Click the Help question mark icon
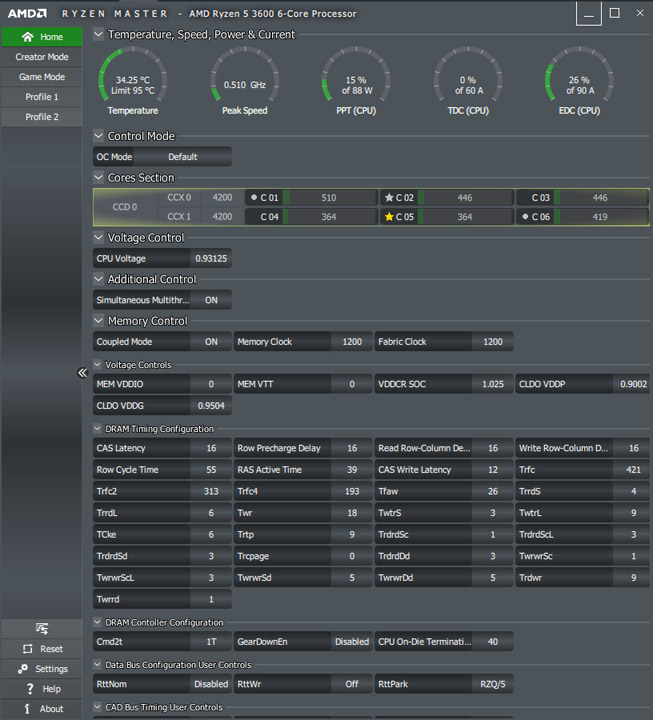The image size is (653, 720). [x=30, y=689]
